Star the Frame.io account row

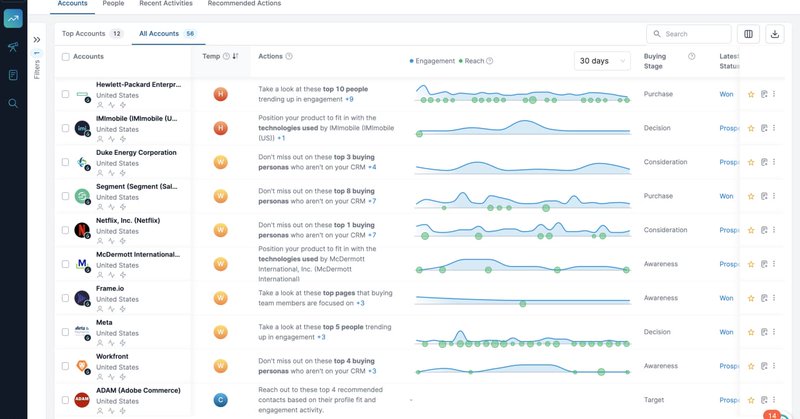coord(751,298)
